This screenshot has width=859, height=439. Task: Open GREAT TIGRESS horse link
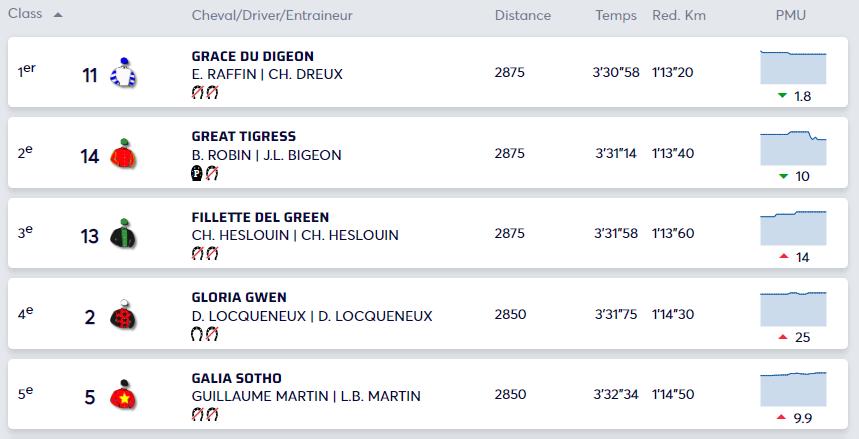click(x=243, y=136)
